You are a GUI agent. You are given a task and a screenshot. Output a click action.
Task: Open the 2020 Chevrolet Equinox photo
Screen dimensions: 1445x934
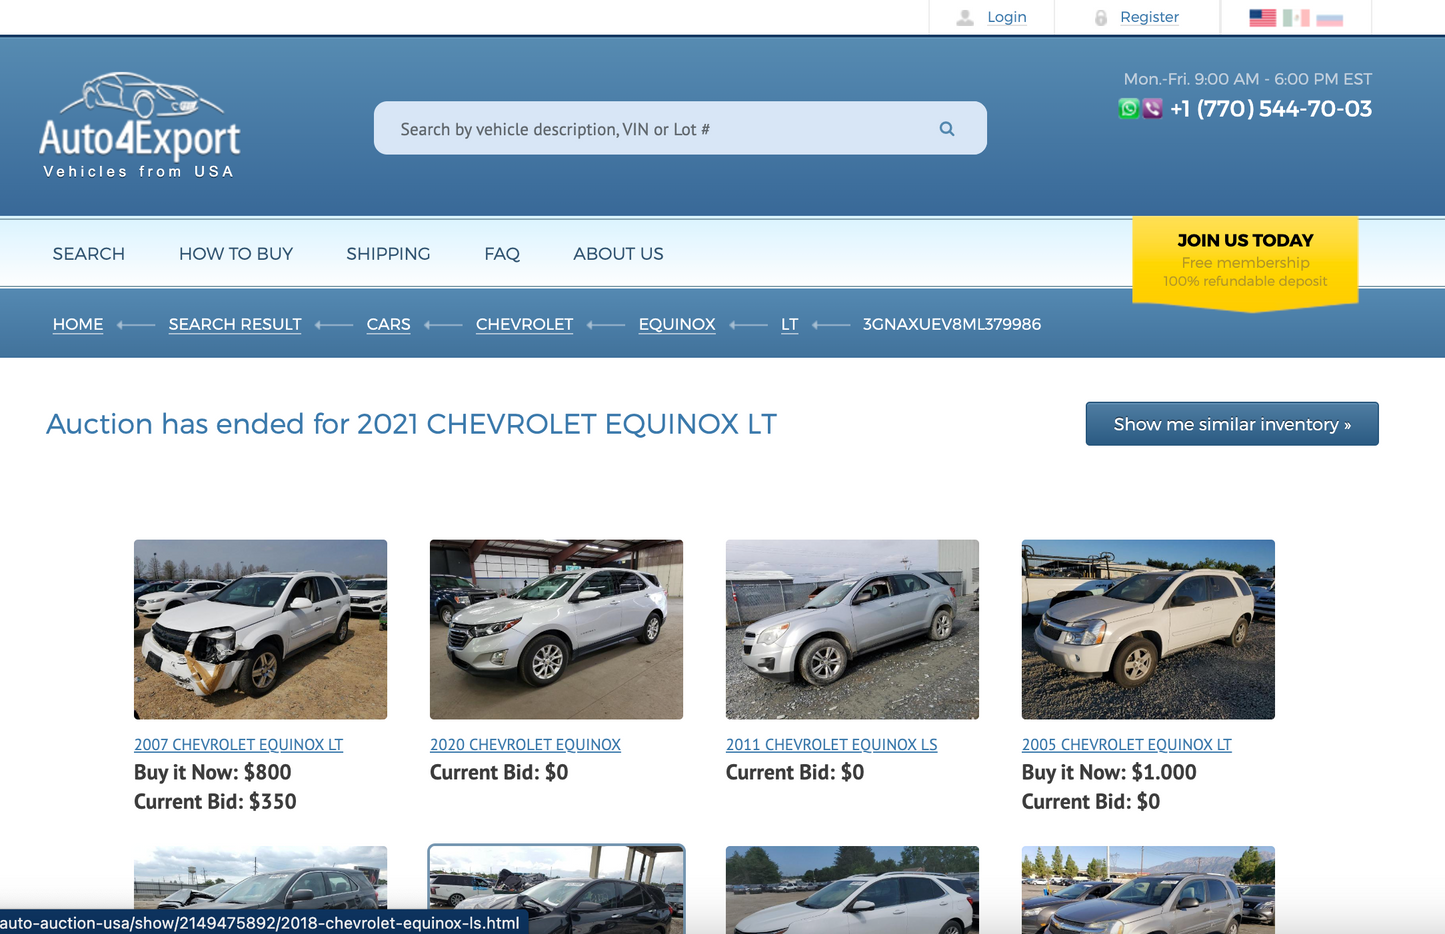556,629
